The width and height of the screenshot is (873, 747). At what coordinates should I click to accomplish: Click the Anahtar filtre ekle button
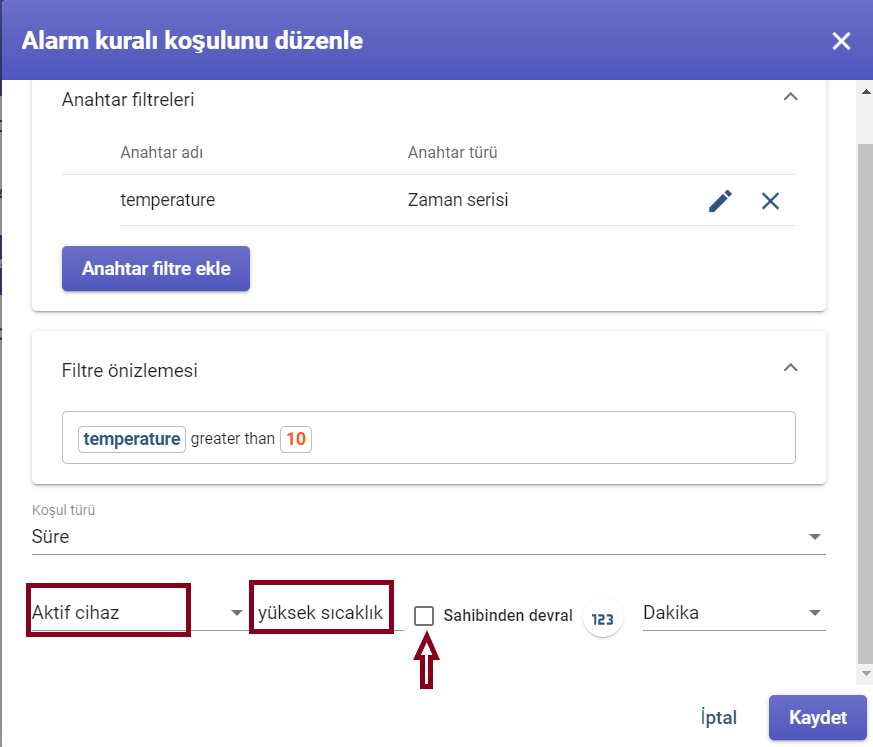[x=156, y=268]
